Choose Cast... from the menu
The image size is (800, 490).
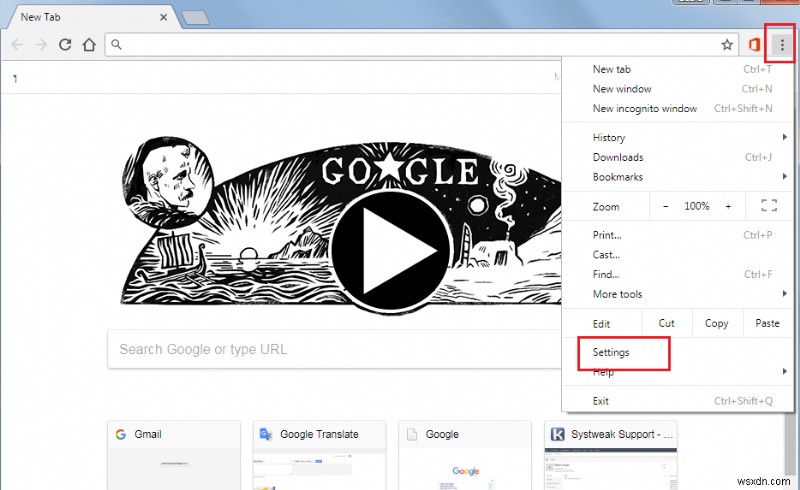tap(678, 255)
